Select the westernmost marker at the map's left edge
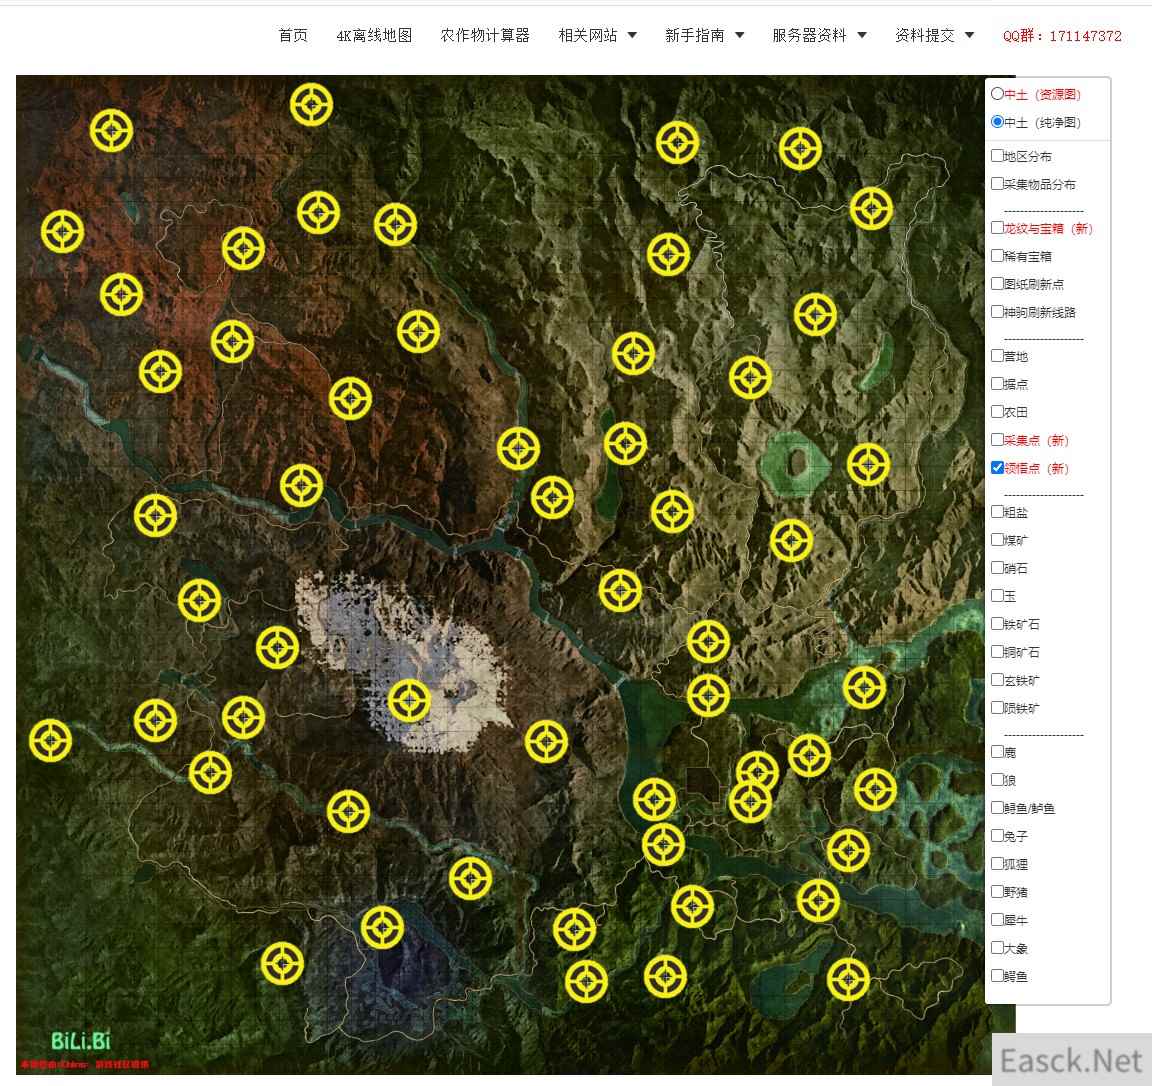The height and width of the screenshot is (1086, 1152). tap(50, 740)
